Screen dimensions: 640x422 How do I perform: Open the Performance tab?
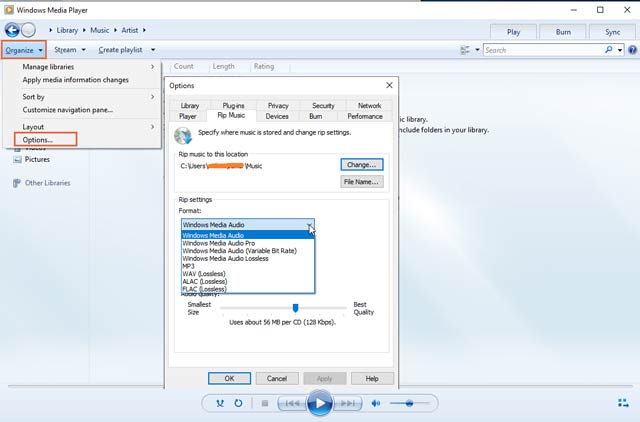click(365, 116)
